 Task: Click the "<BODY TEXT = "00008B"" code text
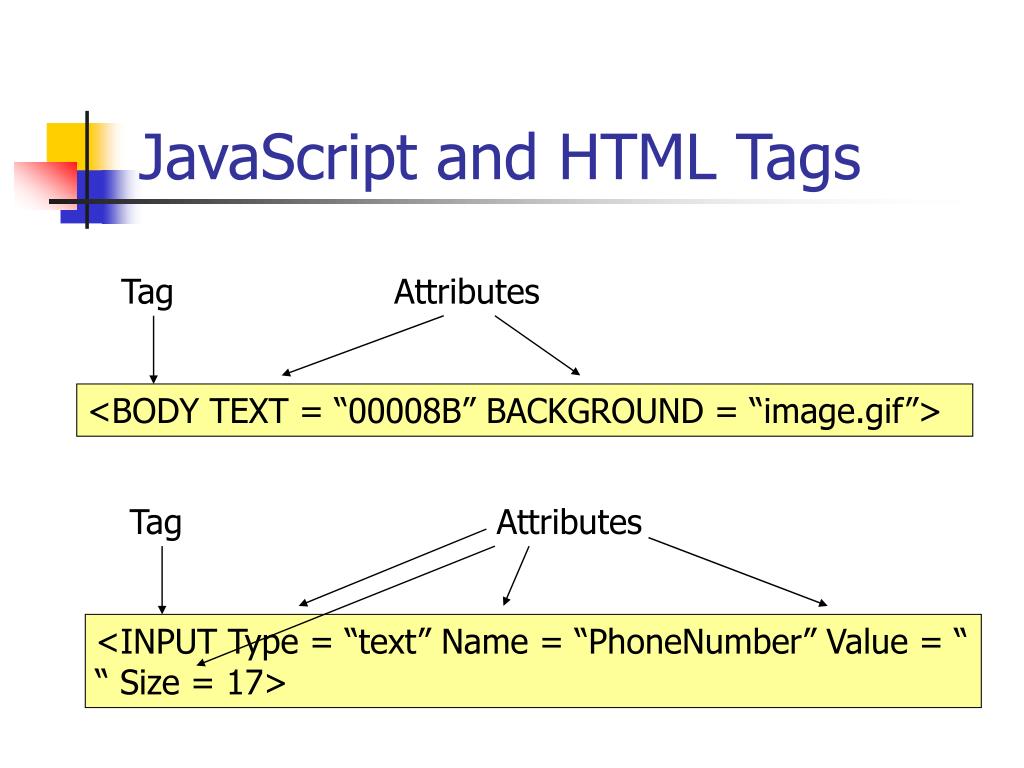click(x=284, y=411)
